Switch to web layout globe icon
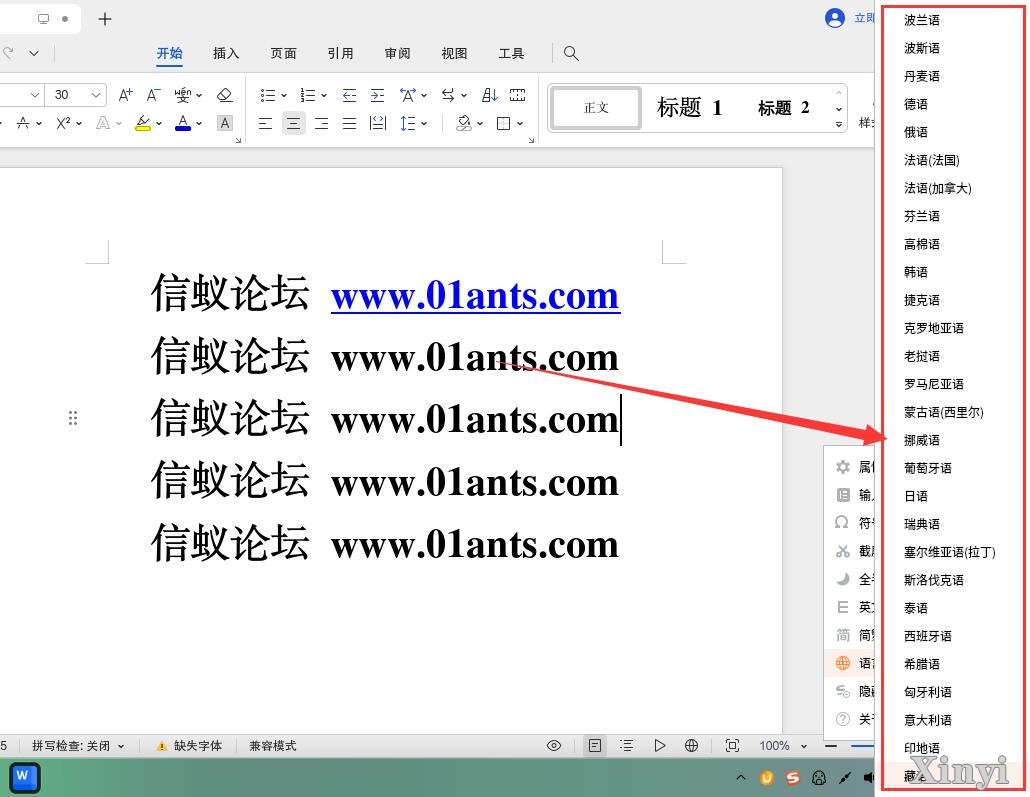Image resolution: width=1030 pixels, height=797 pixels. coord(691,746)
